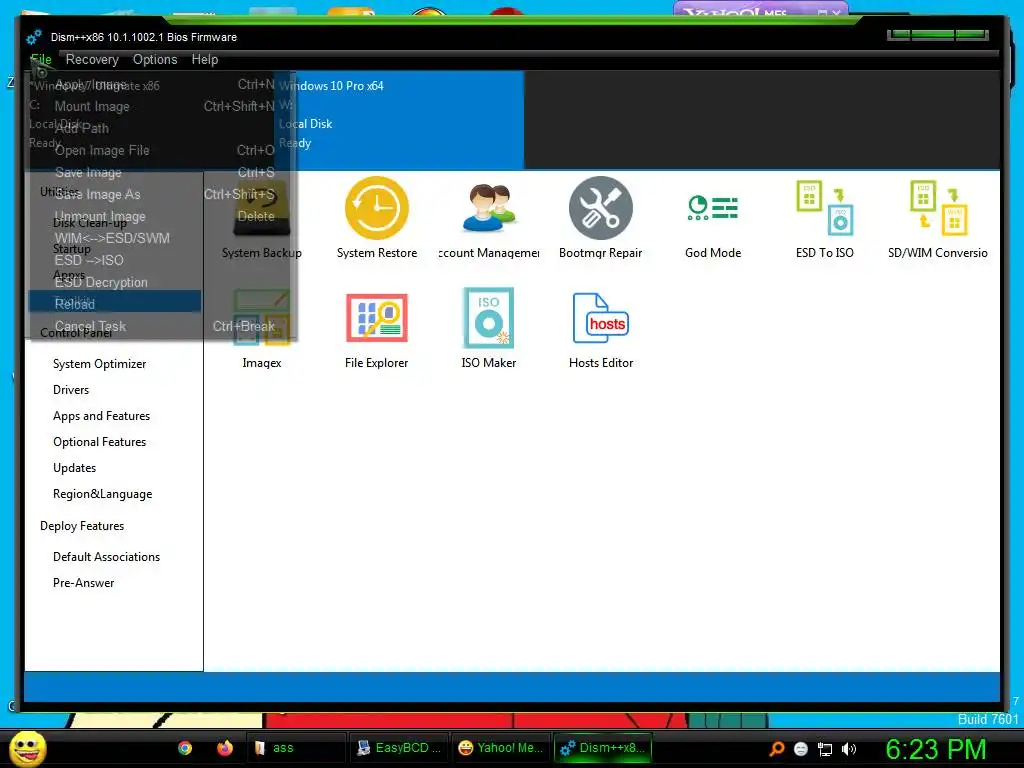This screenshot has height=768, width=1024.
Task: Click the smiley Start button
Action: click(x=27, y=748)
